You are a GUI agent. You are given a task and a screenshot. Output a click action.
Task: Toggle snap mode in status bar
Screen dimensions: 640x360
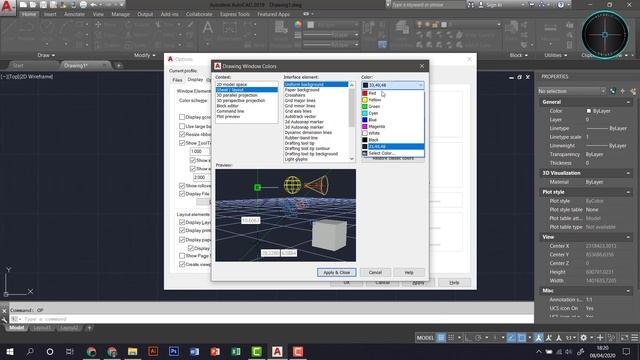[x=451, y=338]
